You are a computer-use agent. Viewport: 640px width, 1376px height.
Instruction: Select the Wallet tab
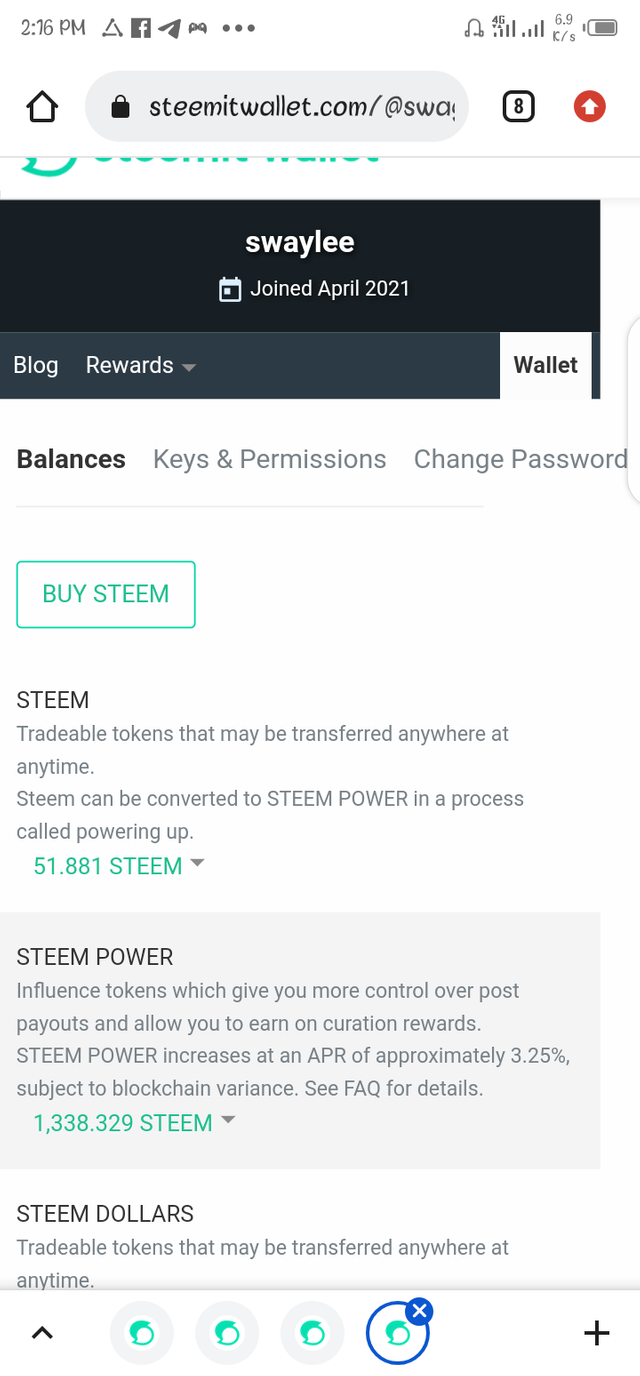545,365
